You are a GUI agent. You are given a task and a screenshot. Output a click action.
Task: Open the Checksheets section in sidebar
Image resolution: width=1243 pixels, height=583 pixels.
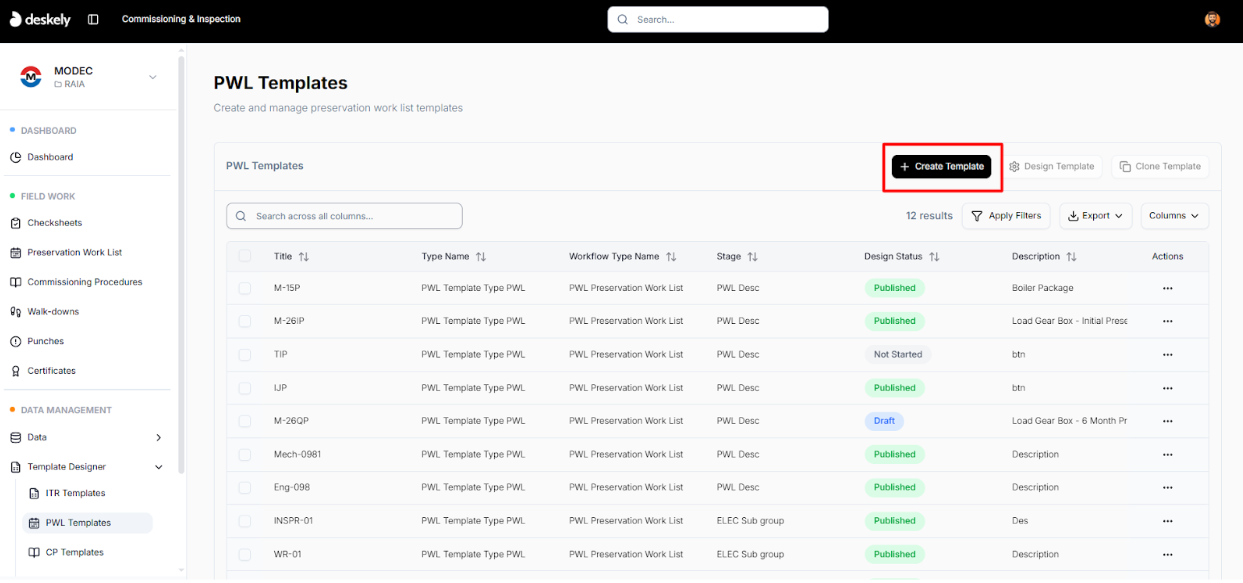pos(54,222)
